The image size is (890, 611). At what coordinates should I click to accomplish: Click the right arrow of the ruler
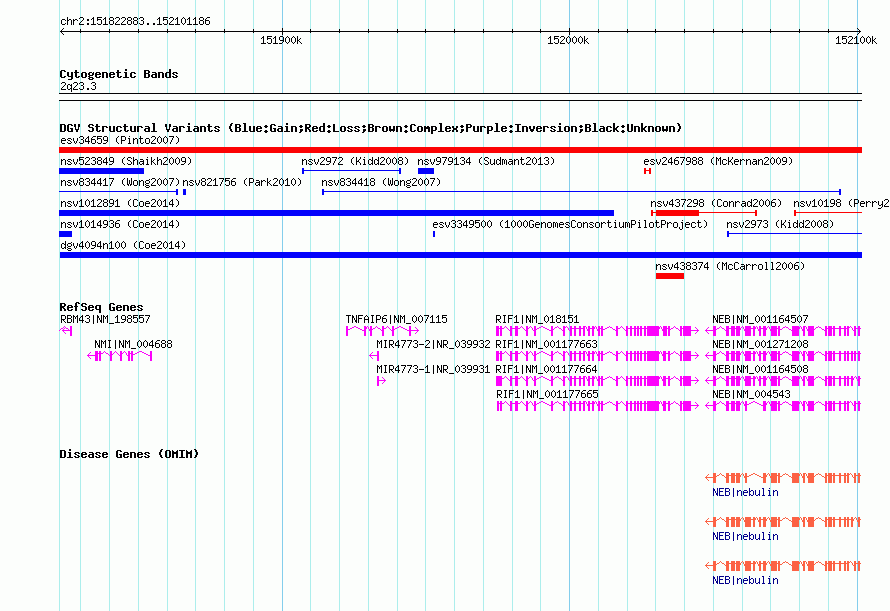(x=859, y=31)
